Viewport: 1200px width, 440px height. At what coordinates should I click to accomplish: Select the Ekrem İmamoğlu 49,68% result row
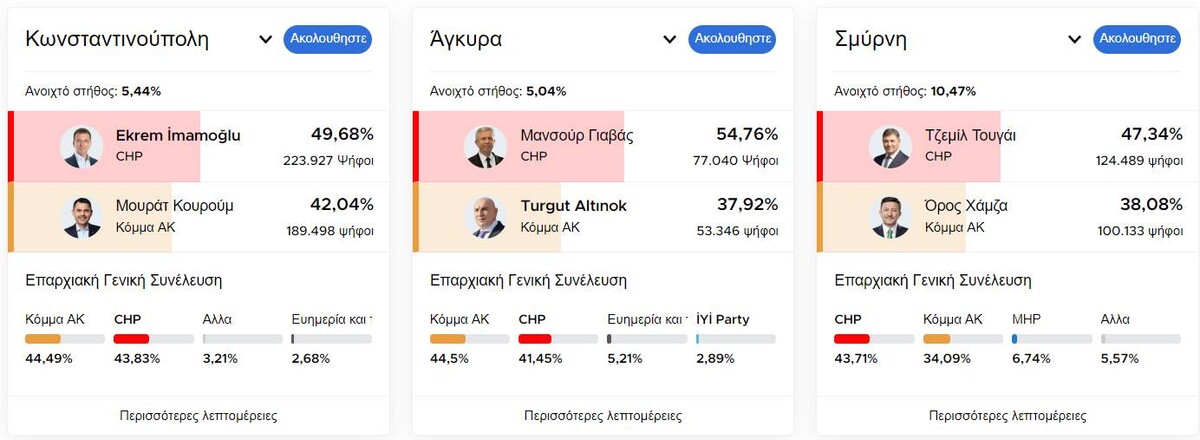198,146
